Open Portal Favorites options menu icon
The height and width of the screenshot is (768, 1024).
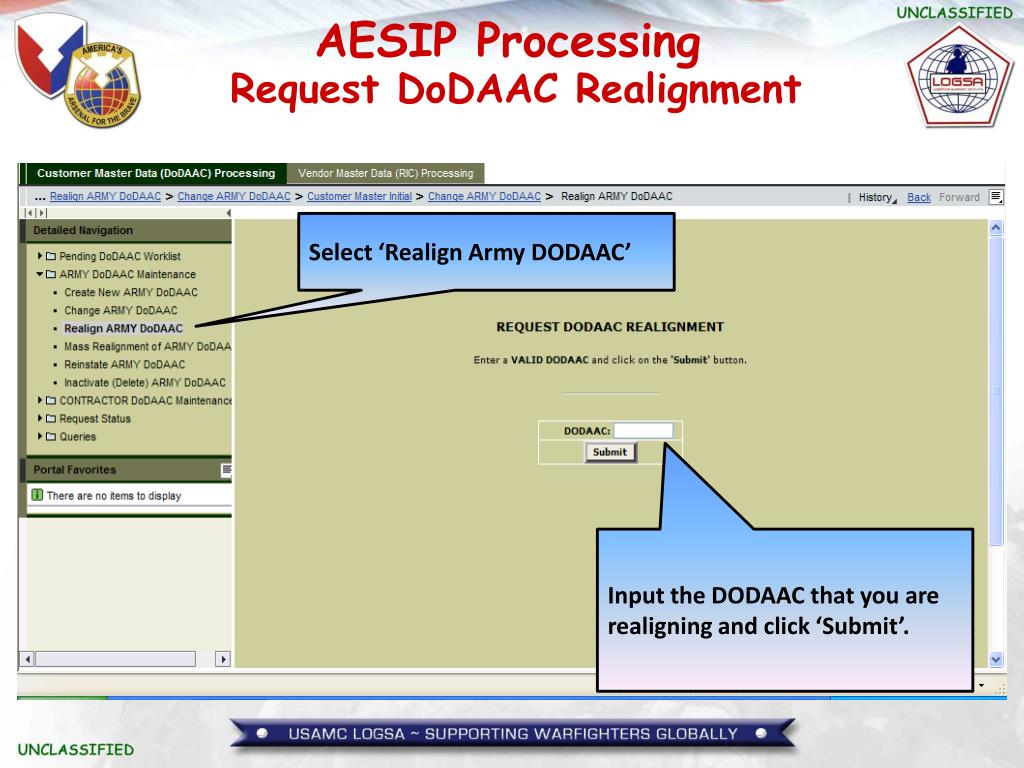227,470
